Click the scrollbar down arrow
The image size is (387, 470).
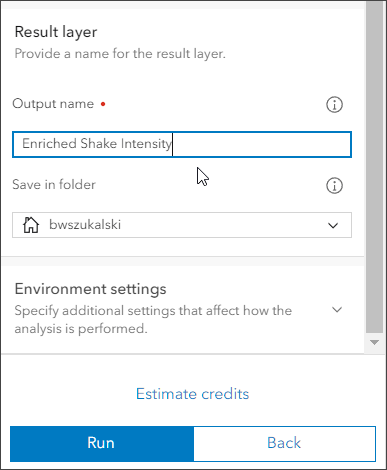coord(374,342)
